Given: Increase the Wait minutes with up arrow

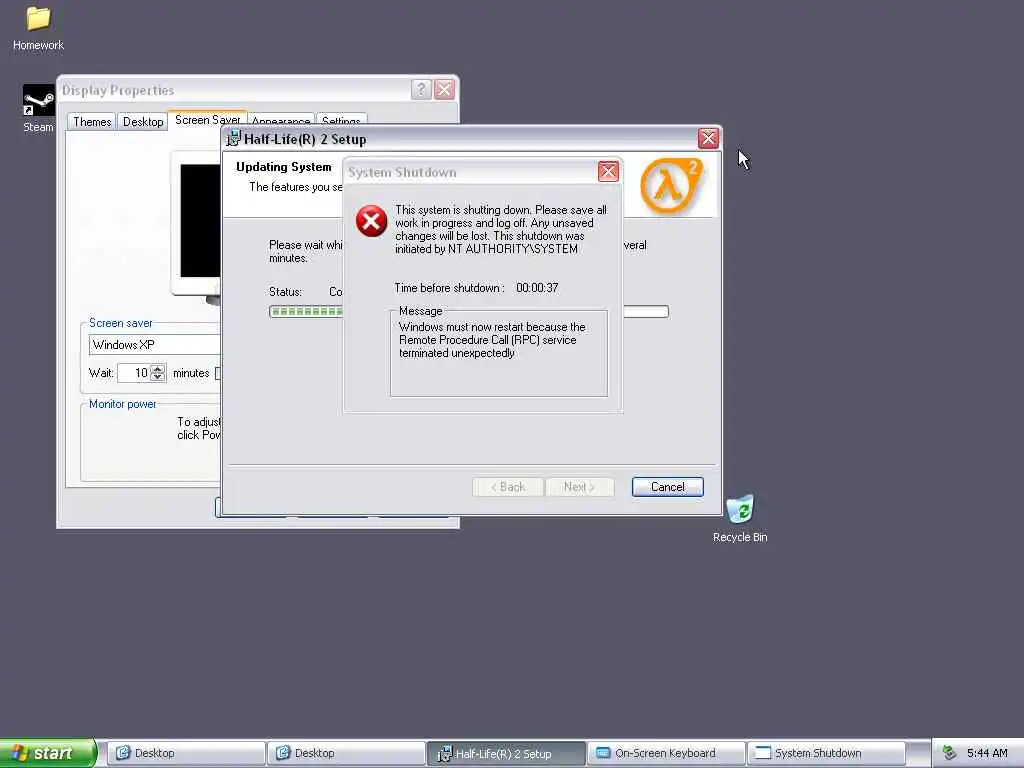Looking at the screenshot, I should pos(158,368).
